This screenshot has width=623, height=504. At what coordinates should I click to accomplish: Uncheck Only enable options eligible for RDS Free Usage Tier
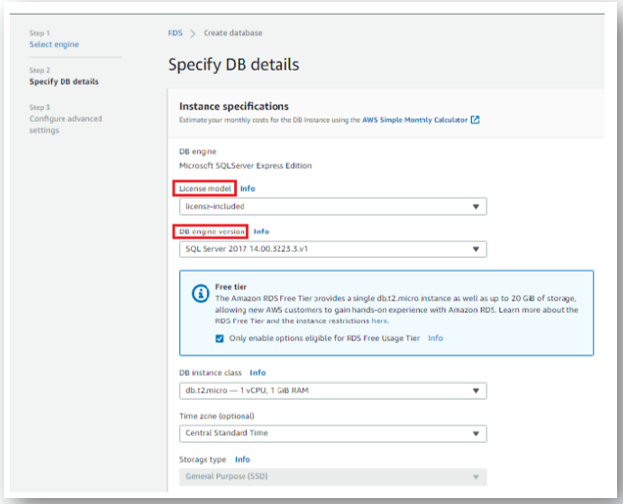(x=219, y=338)
